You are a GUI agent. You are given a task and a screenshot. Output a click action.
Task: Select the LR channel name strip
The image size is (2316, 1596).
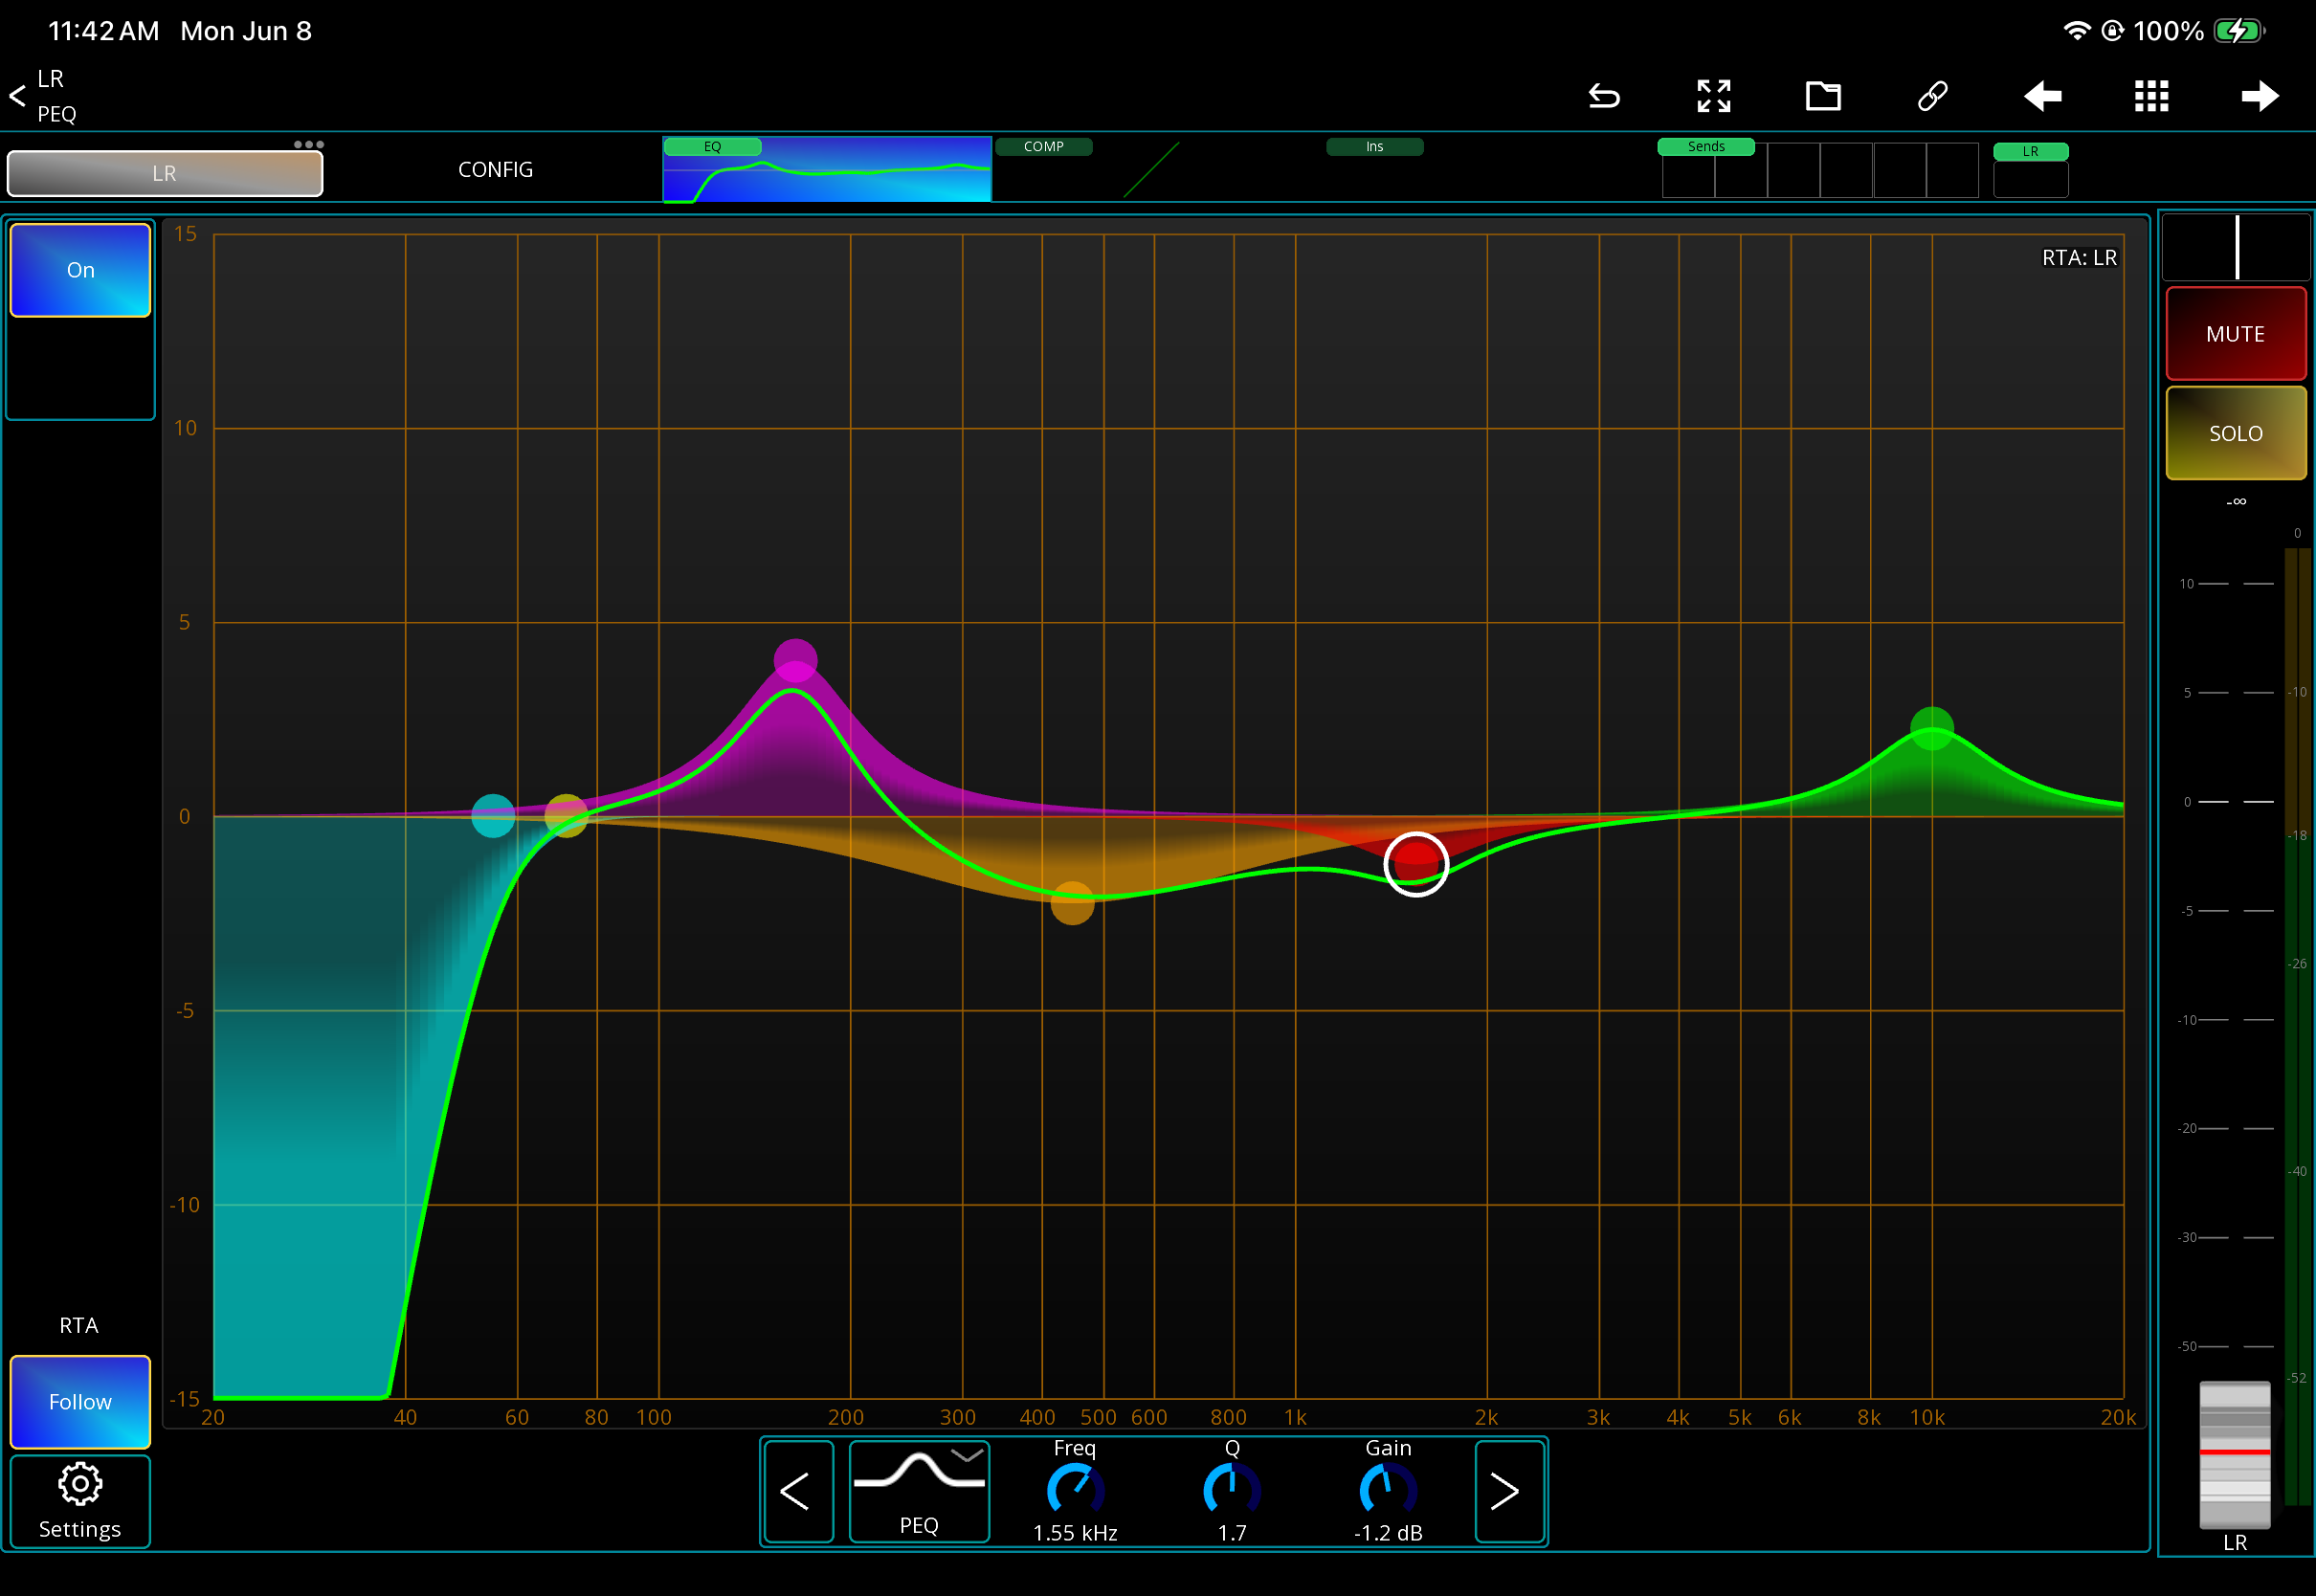(165, 174)
